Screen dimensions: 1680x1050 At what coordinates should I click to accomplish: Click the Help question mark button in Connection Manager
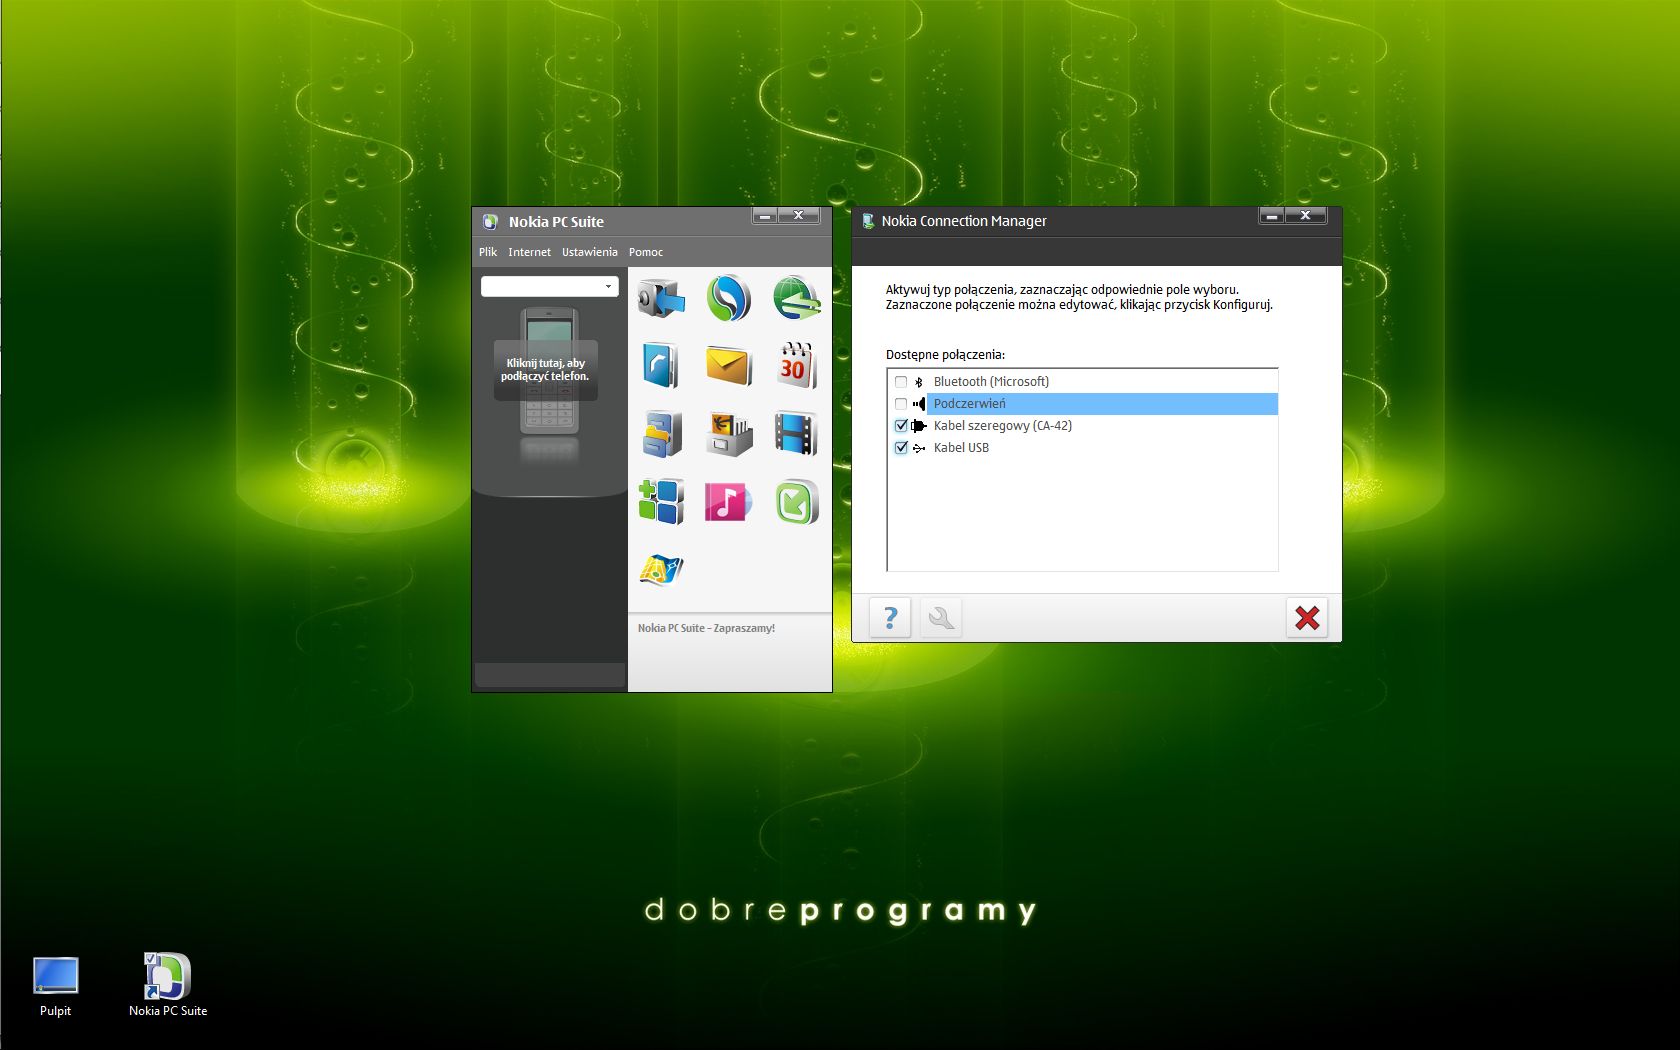click(890, 617)
